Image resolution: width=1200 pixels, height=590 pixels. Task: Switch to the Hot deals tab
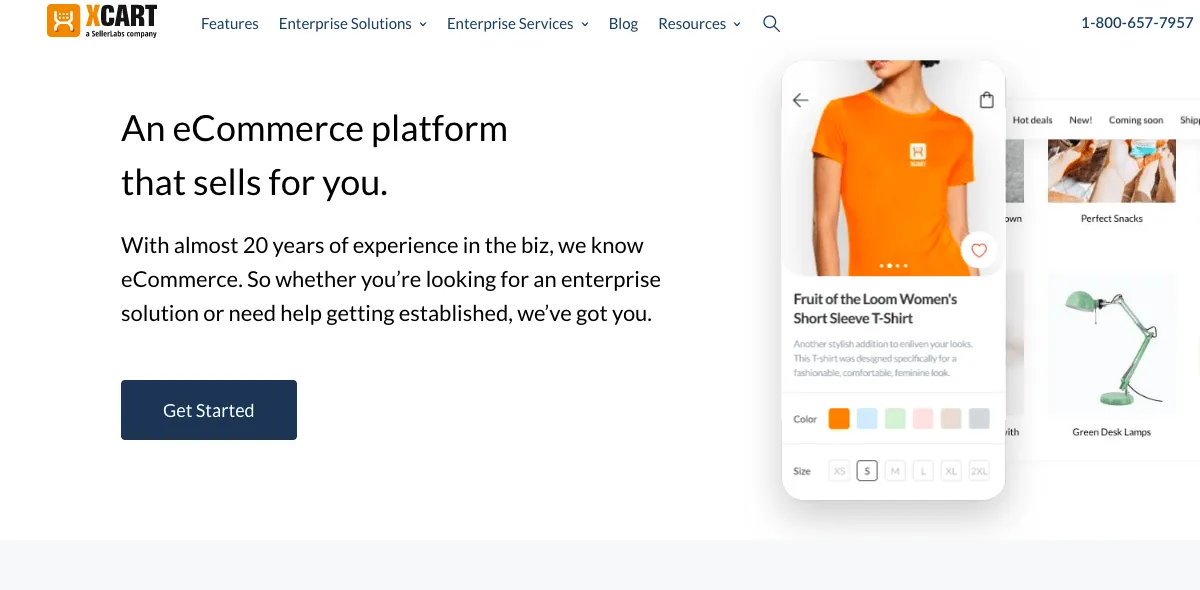click(1033, 120)
